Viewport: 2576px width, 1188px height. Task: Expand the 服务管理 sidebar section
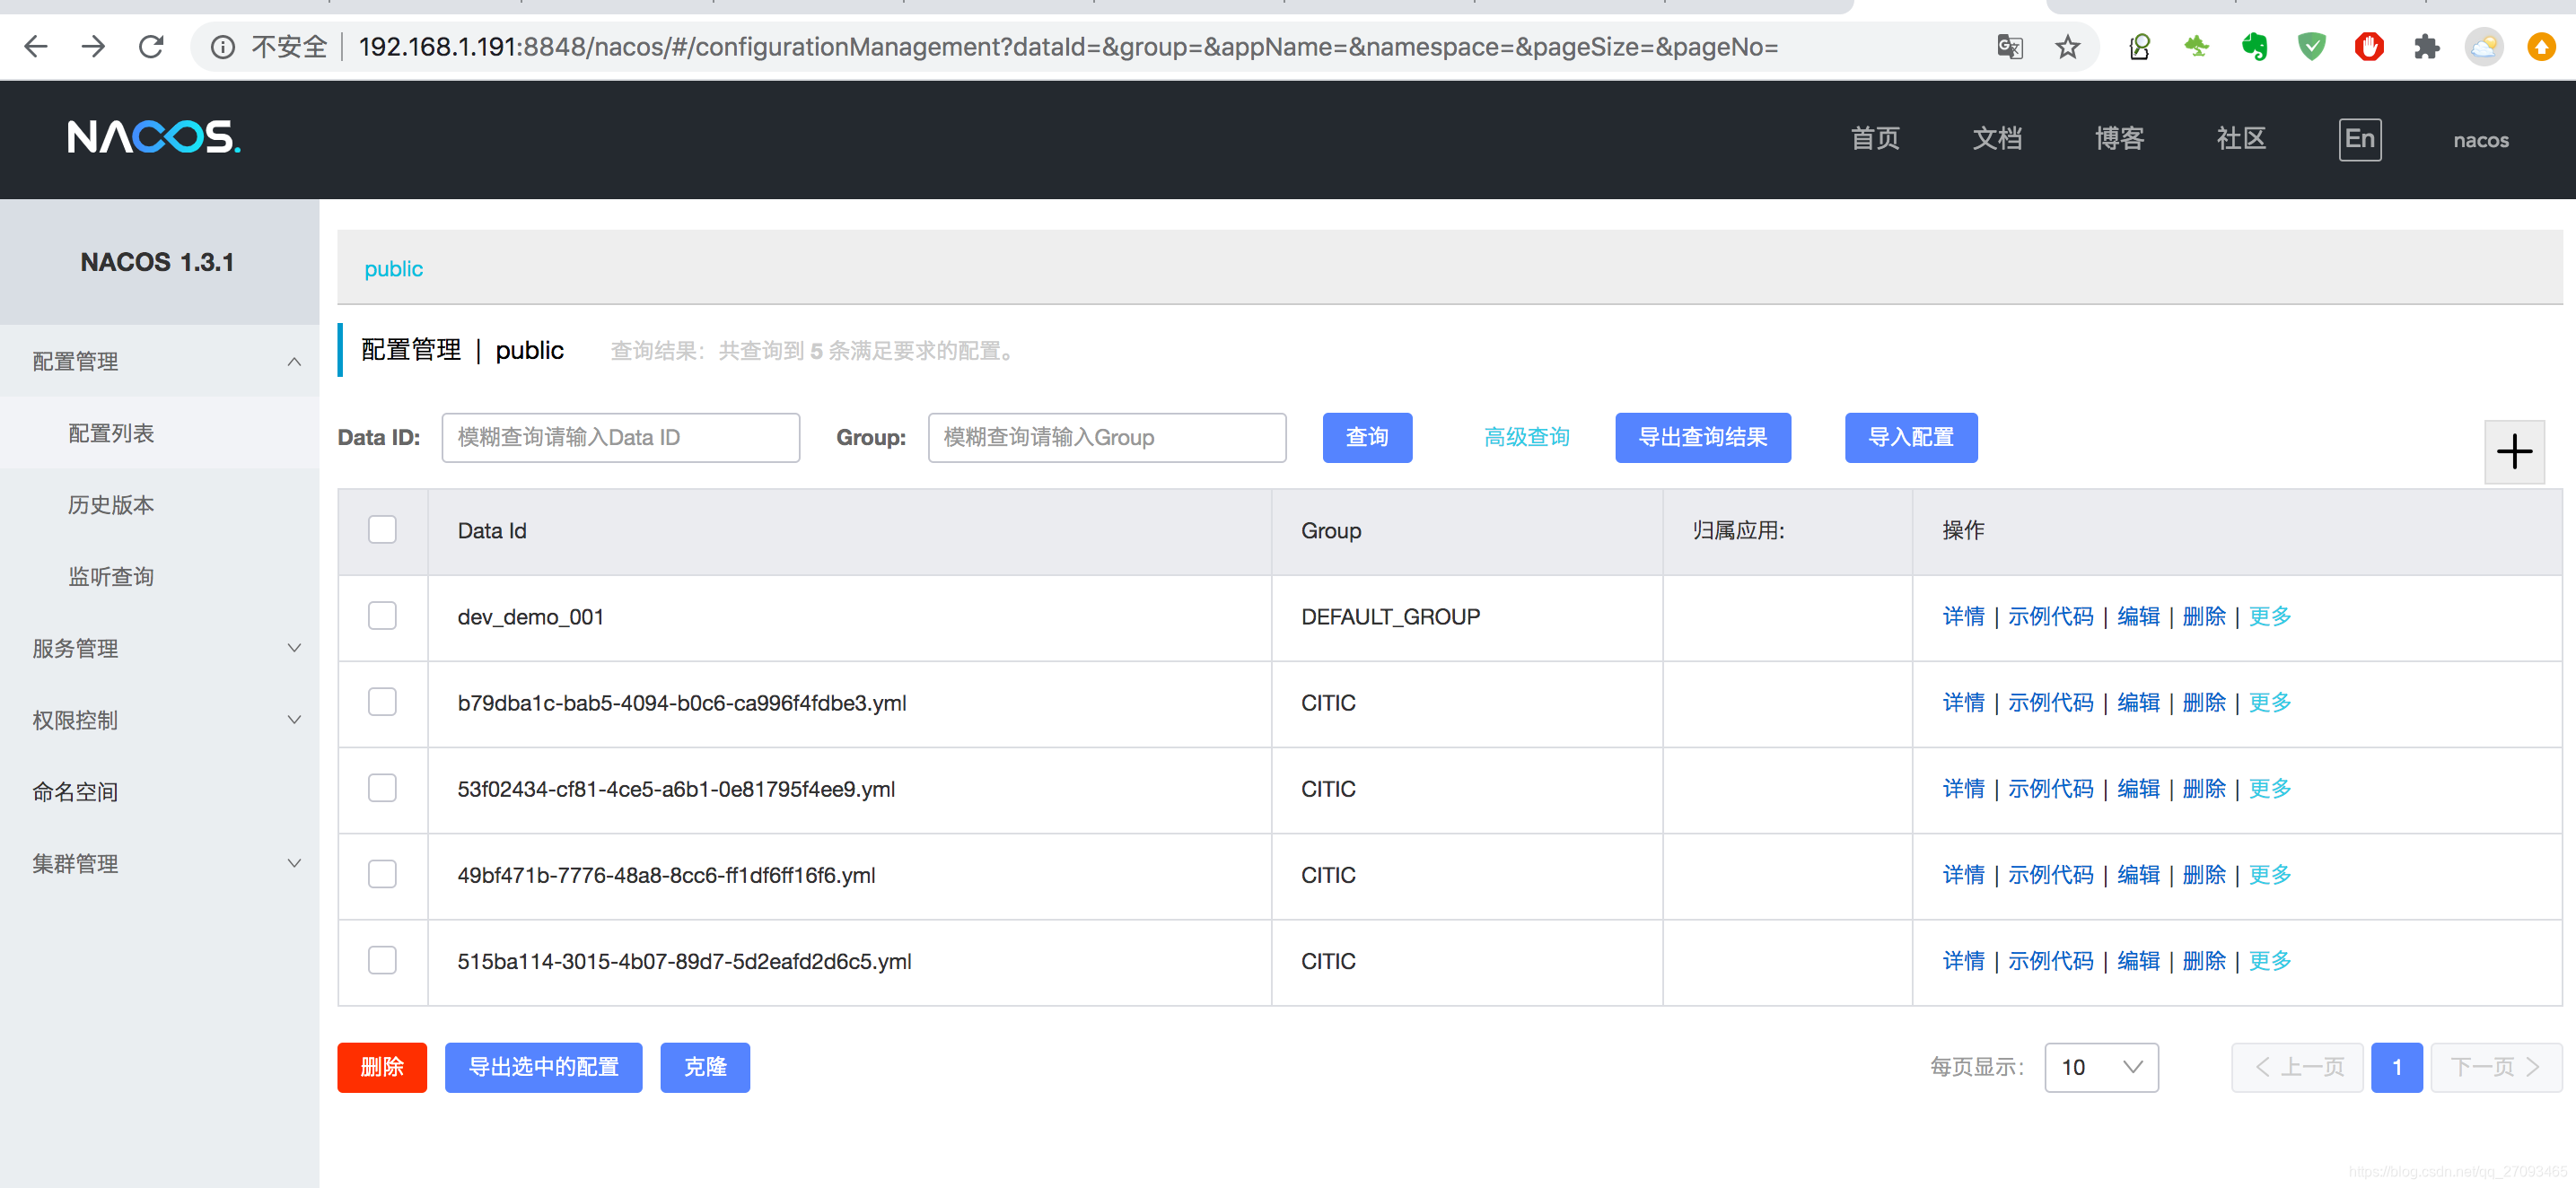point(160,648)
